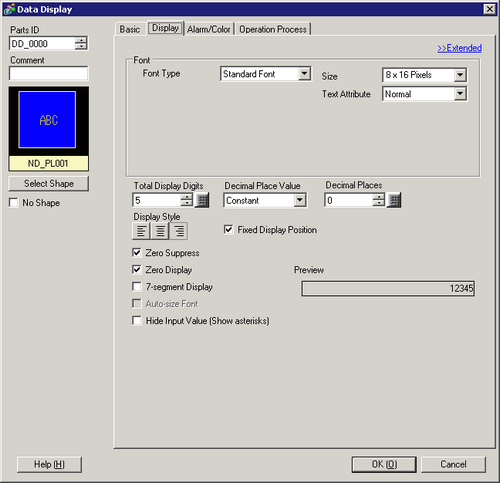Click the Total Display Digits field
Viewport: 500px width, 483px height.
tap(157, 200)
